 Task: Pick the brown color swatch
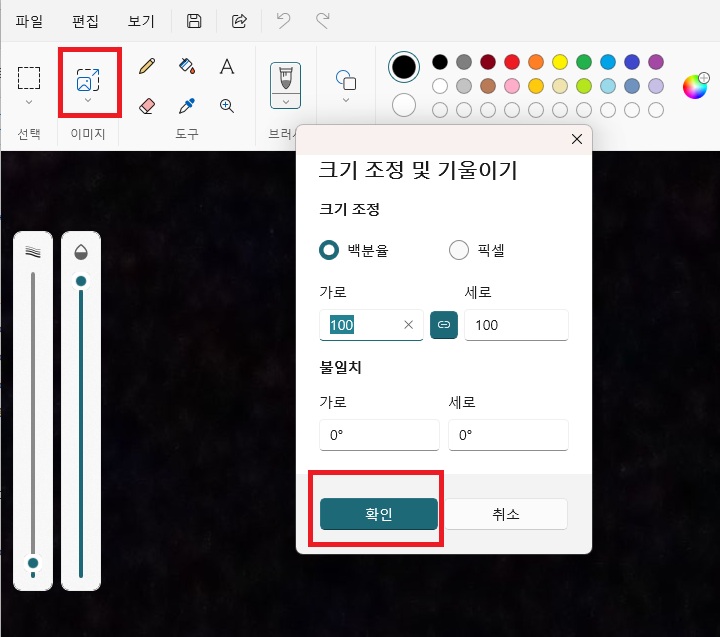pos(488,86)
